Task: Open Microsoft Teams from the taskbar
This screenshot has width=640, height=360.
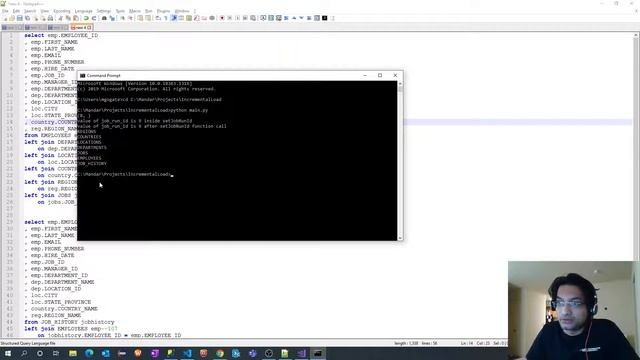Action: pos(252,353)
